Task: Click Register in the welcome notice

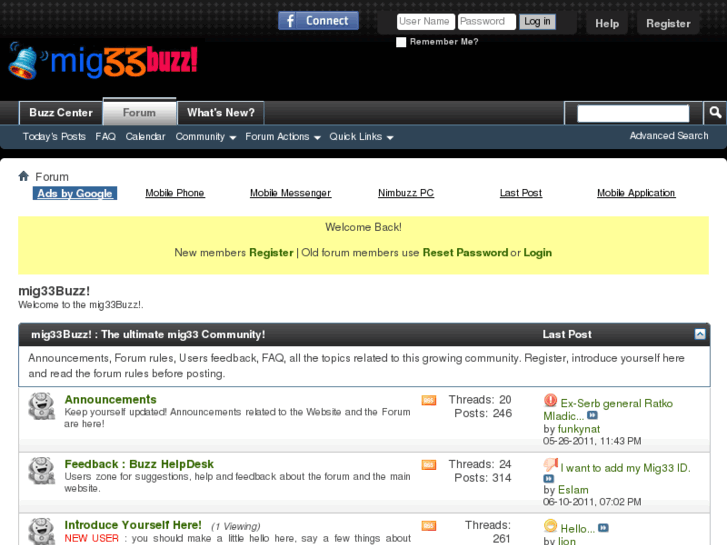Action: (x=271, y=253)
